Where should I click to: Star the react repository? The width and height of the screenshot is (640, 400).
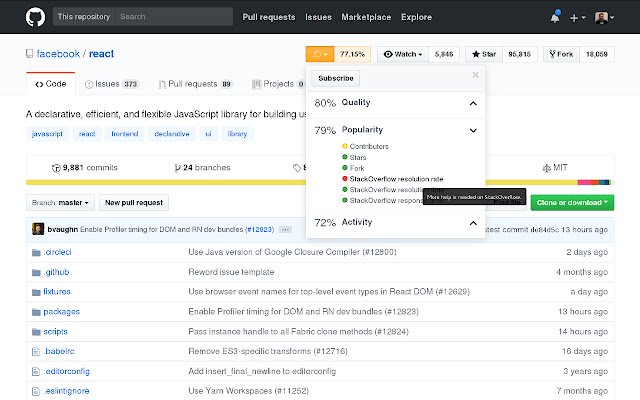[484, 54]
